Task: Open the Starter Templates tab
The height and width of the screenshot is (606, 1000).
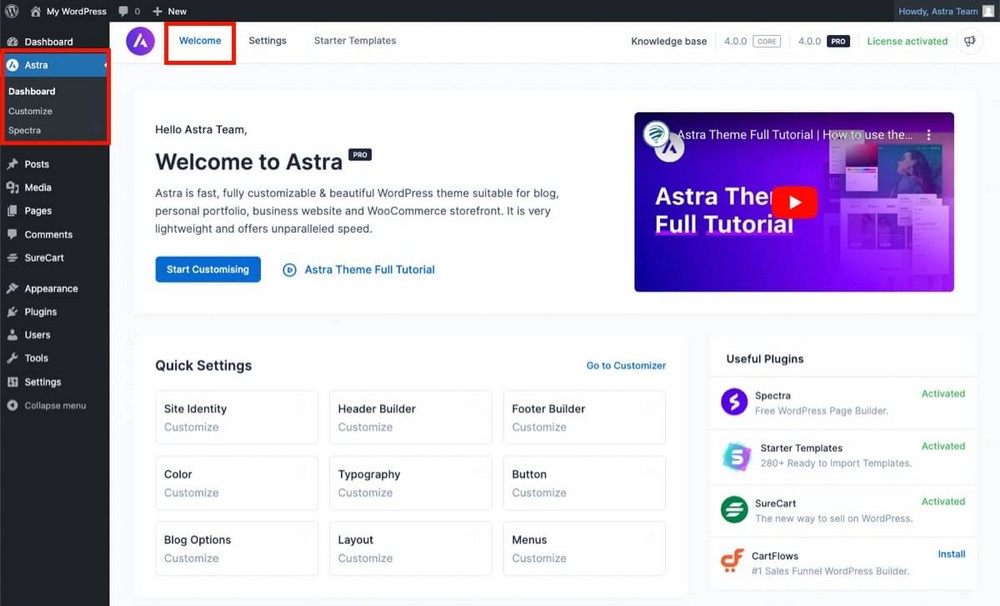Action: point(355,41)
